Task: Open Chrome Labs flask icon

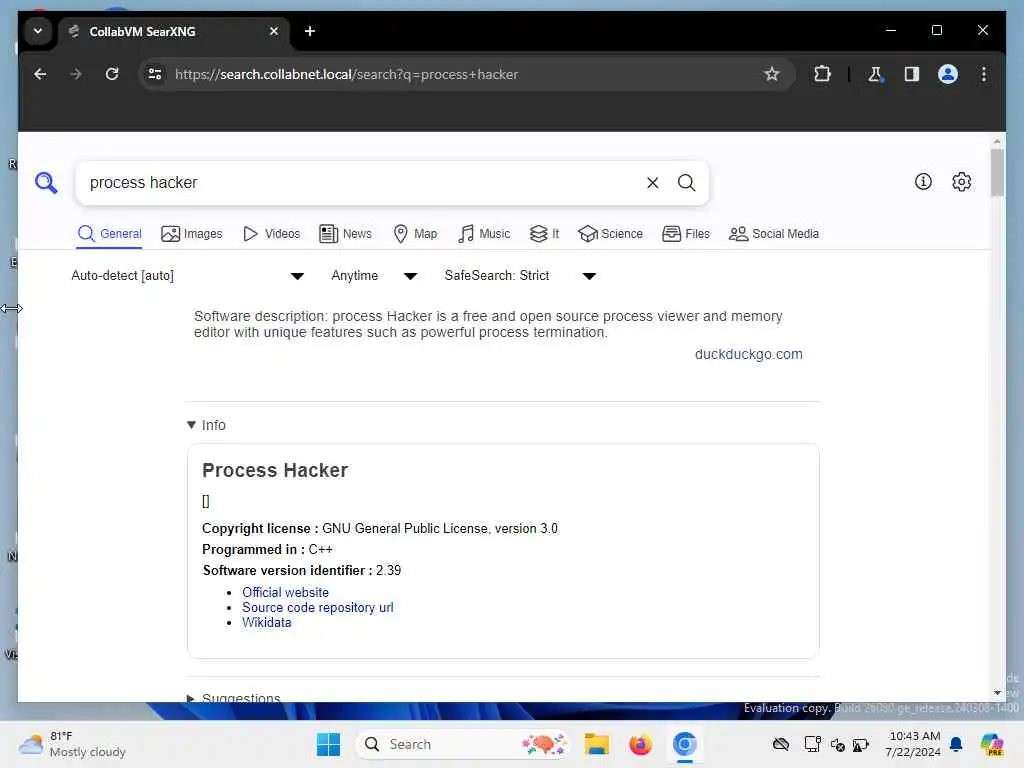Action: pyautogui.click(x=875, y=74)
